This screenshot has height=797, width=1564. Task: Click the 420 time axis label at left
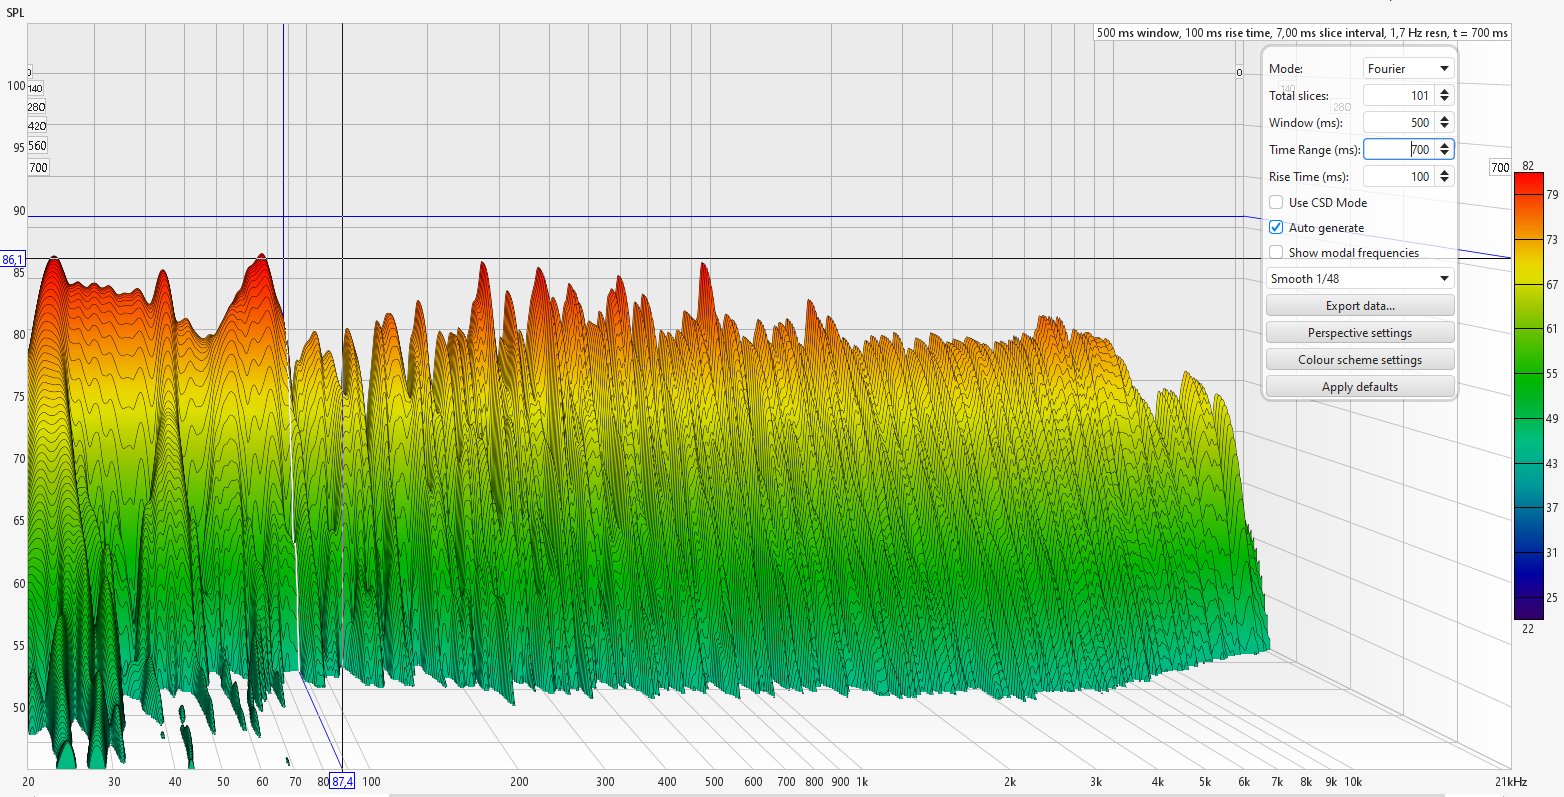pyautogui.click(x=37, y=126)
